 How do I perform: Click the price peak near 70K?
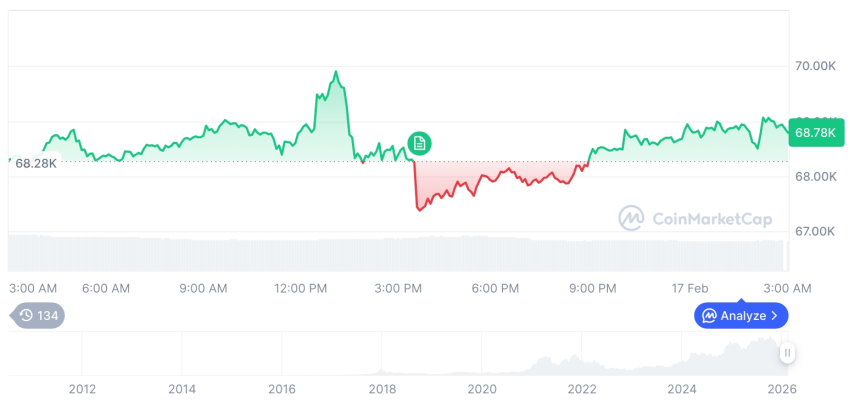pos(336,72)
